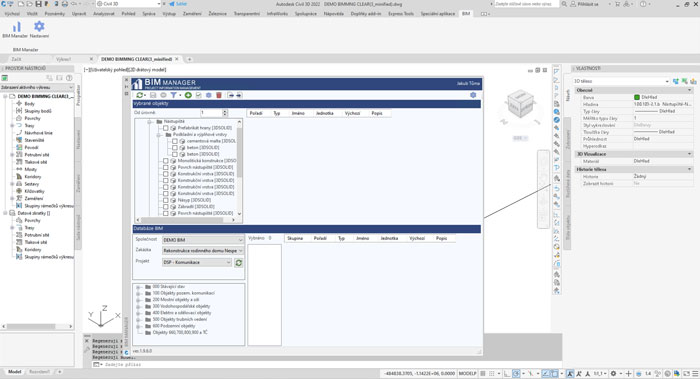Image resolution: width=700 pixels, height=379 pixels.
Task: Click the check-list icon in BIM Manager toolbar
Action: [x=199, y=95]
